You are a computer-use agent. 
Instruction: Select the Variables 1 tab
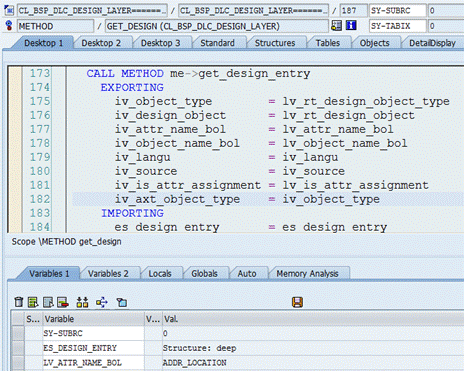49,274
